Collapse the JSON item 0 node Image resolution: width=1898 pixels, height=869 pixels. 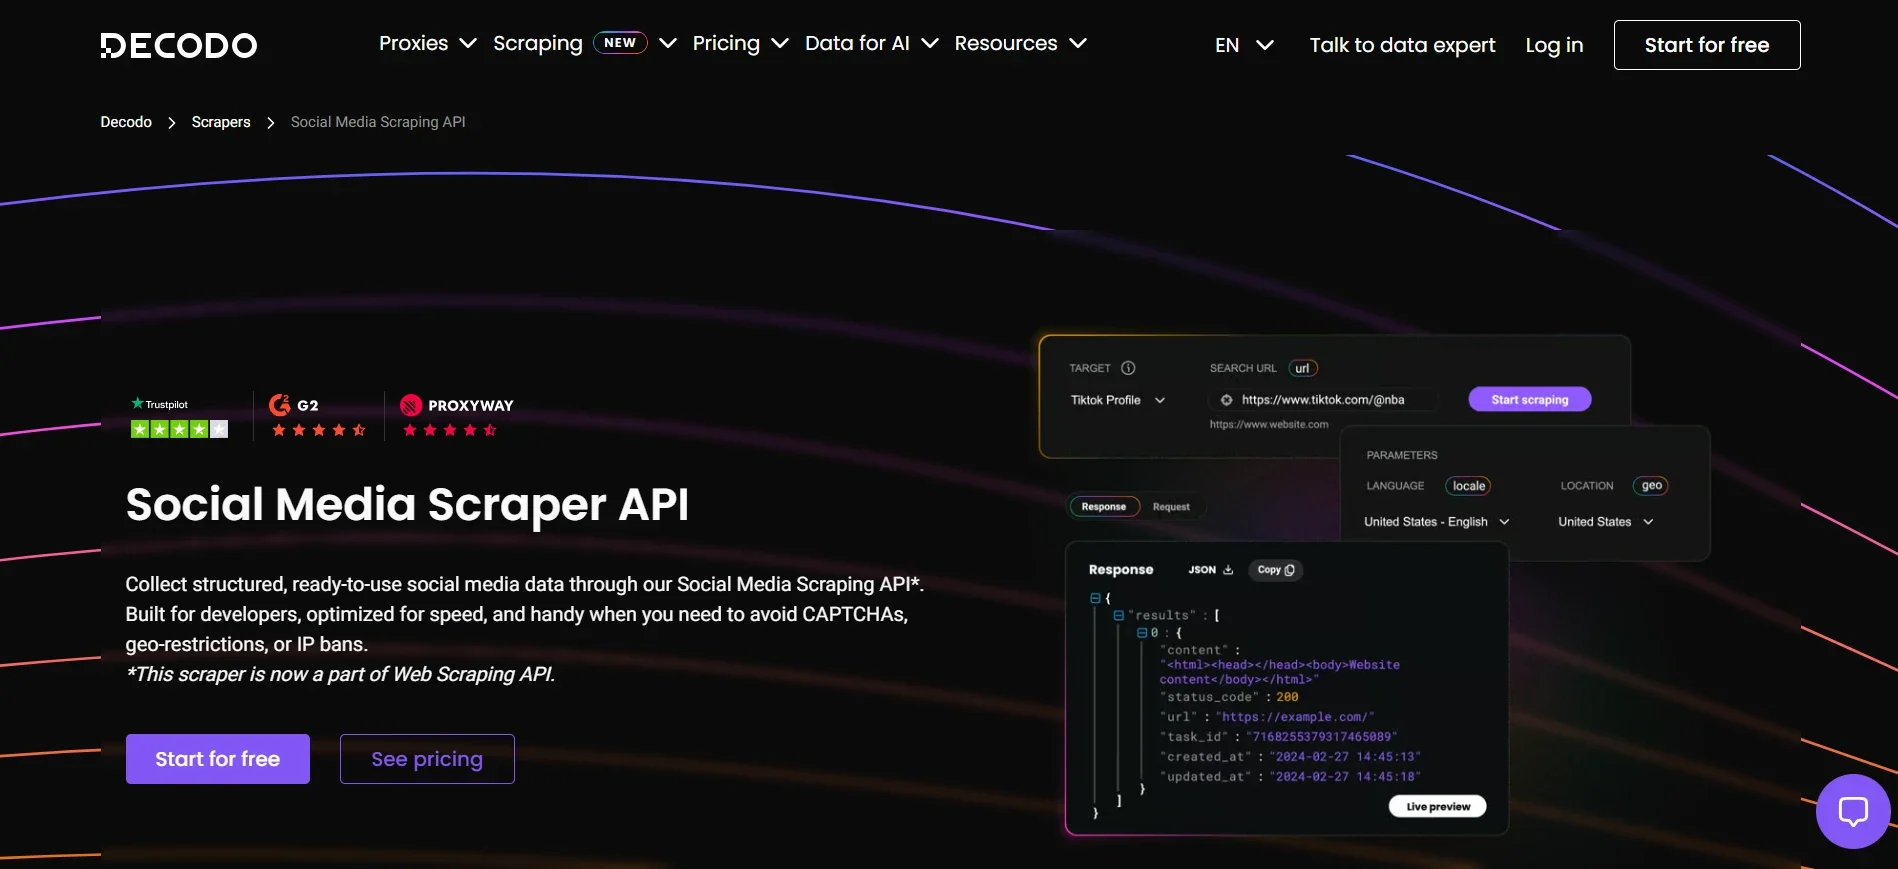(1142, 633)
